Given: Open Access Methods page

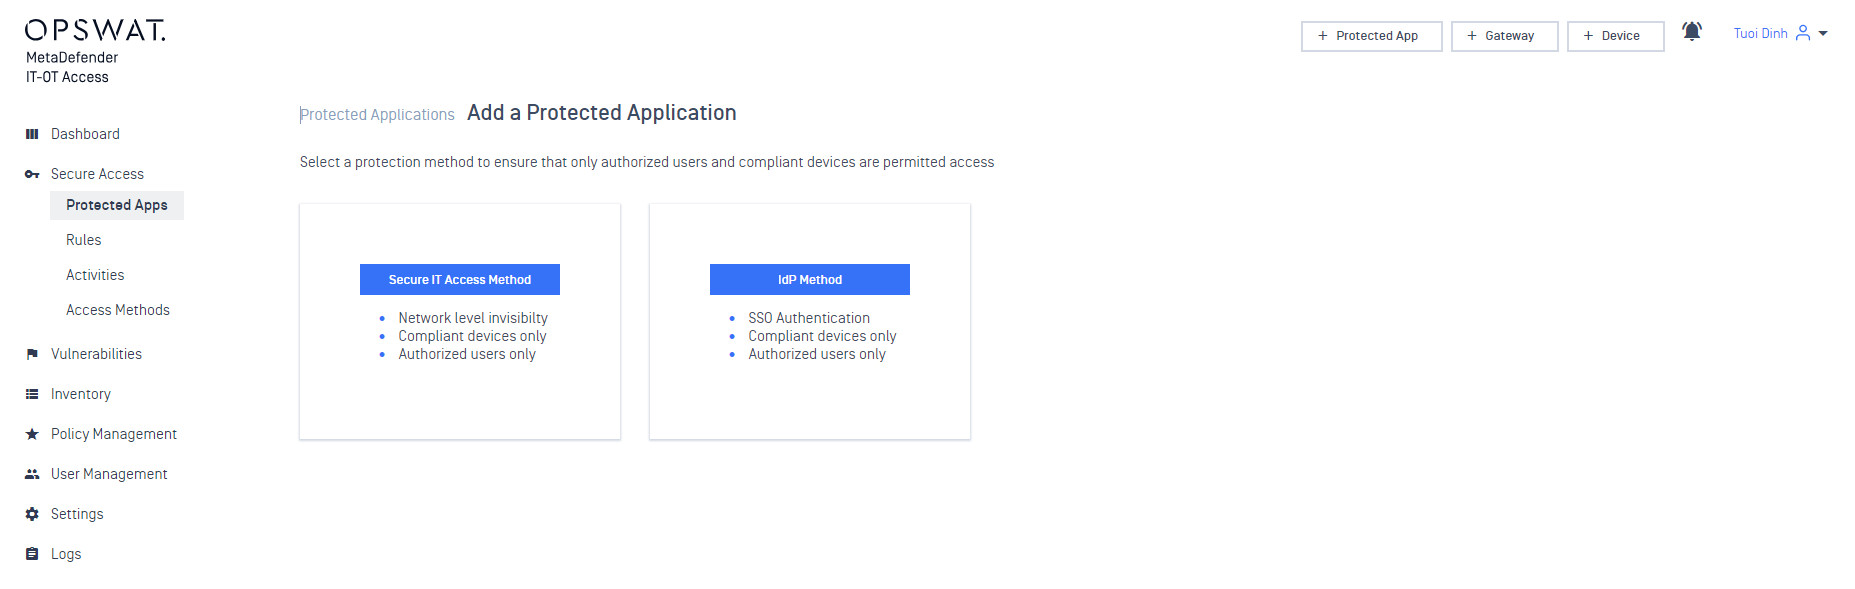Looking at the screenshot, I should point(118,310).
